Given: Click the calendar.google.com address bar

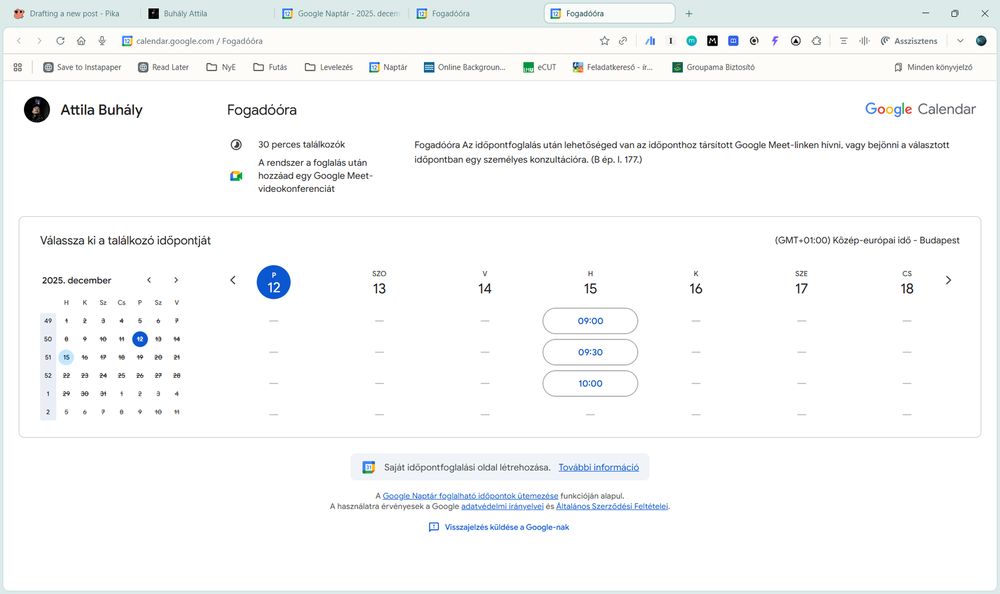Looking at the screenshot, I should (199, 41).
